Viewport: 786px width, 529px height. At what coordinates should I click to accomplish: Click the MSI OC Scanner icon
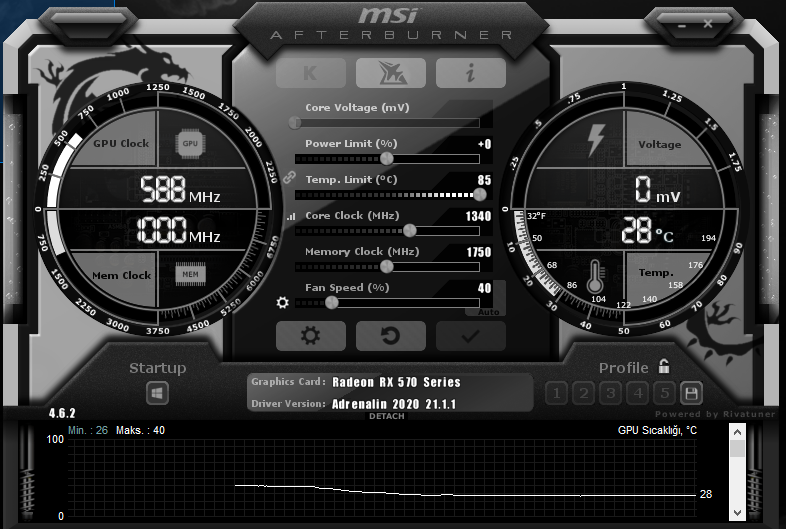(x=391, y=73)
